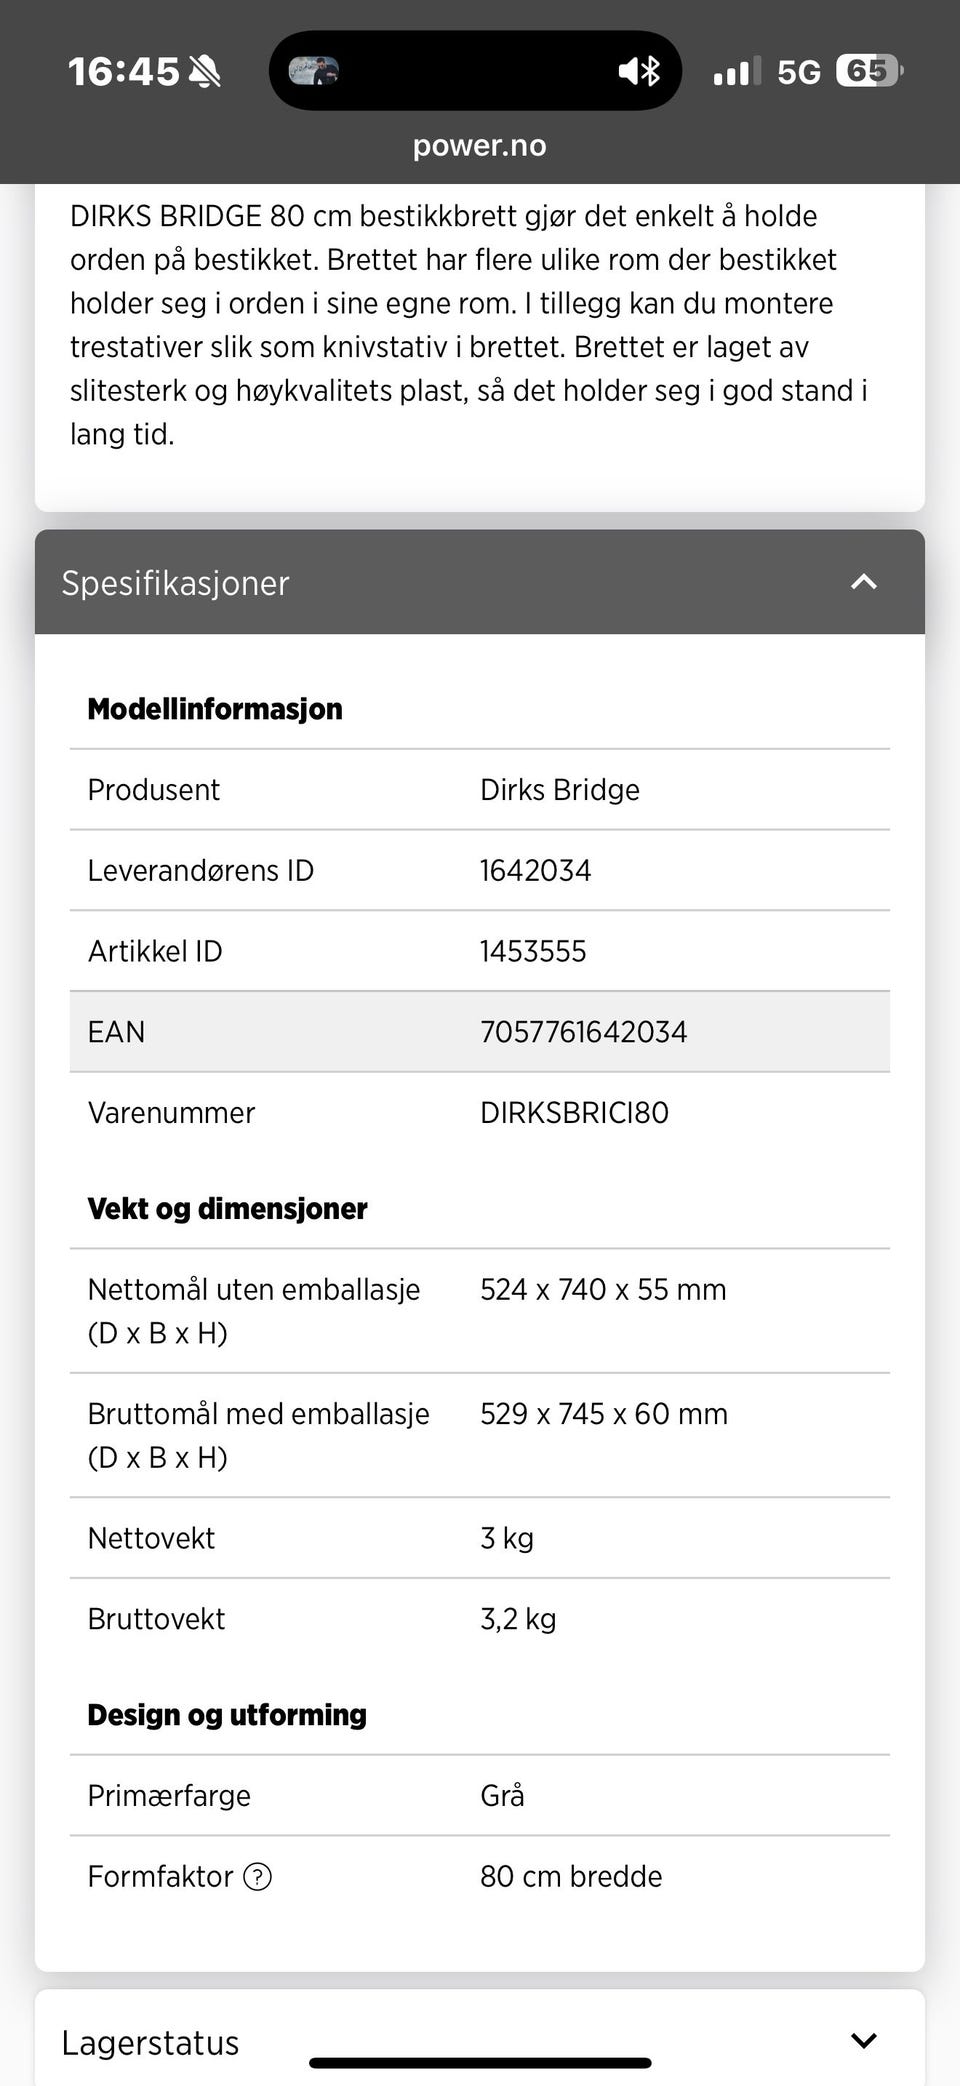Select the Artikkel ID value 1453555
960x2086 pixels.
tap(533, 952)
